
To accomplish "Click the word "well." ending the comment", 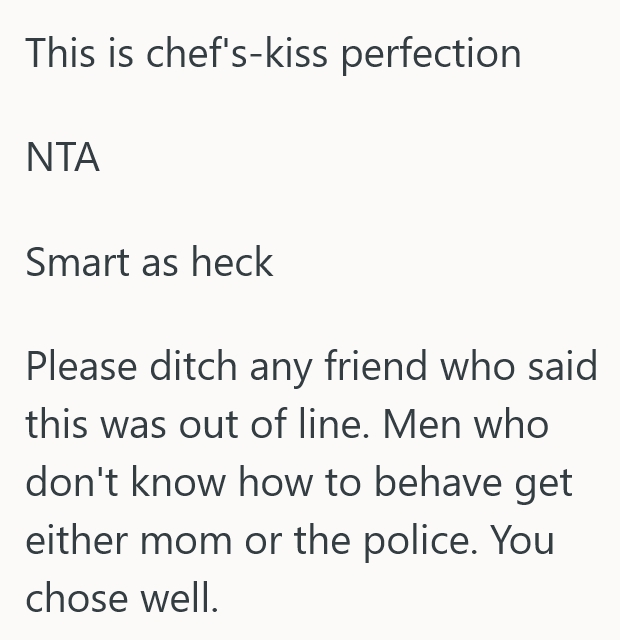I will coord(181,599).
